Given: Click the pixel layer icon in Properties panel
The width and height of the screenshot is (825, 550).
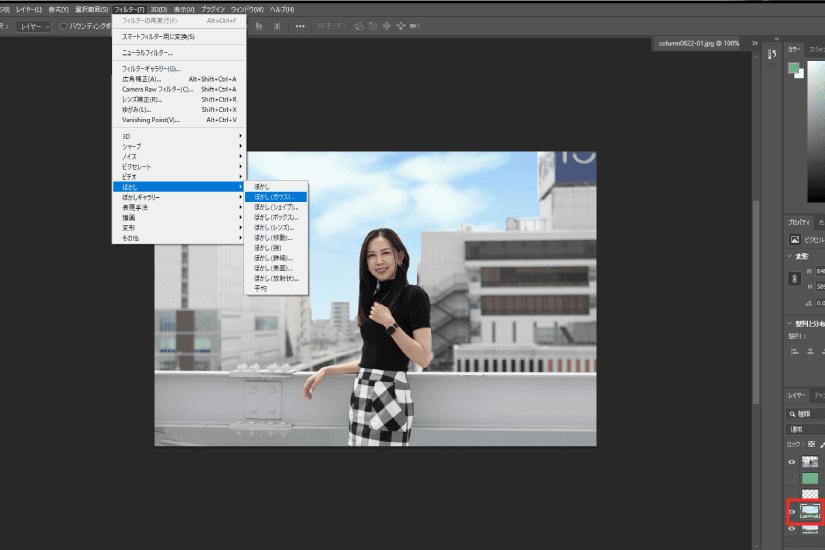Looking at the screenshot, I should click(x=795, y=240).
